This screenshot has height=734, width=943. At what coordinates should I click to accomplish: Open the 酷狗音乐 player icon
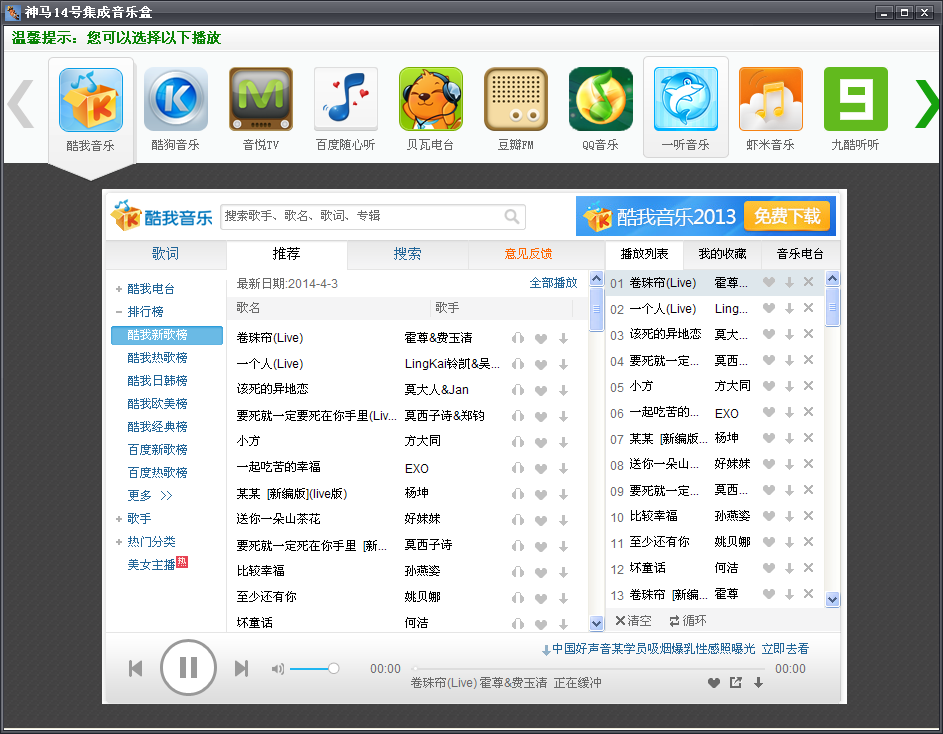coord(176,100)
